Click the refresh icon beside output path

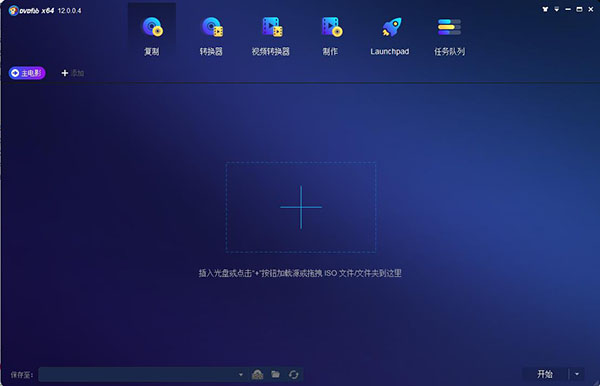[293, 374]
